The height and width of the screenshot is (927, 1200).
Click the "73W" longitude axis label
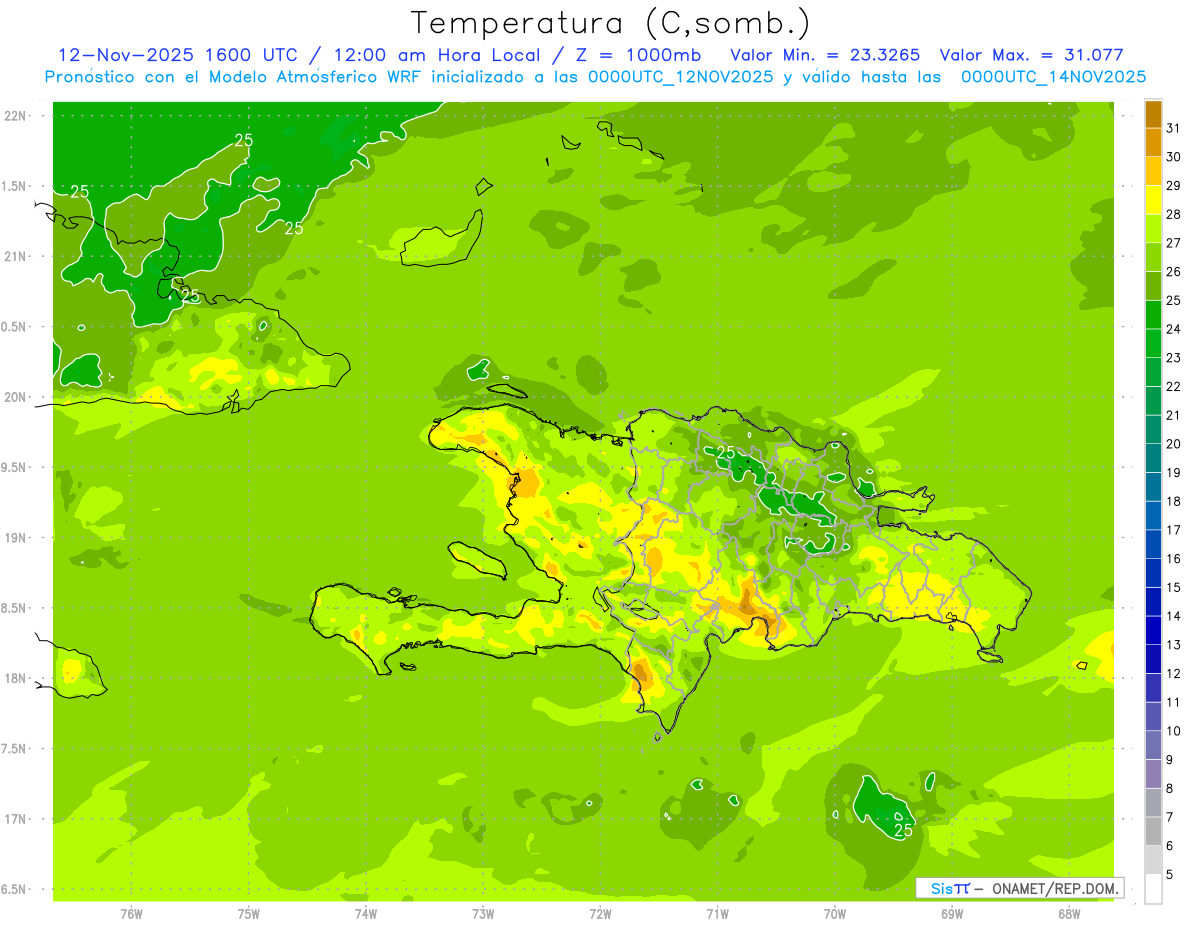click(x=483, y=914)
